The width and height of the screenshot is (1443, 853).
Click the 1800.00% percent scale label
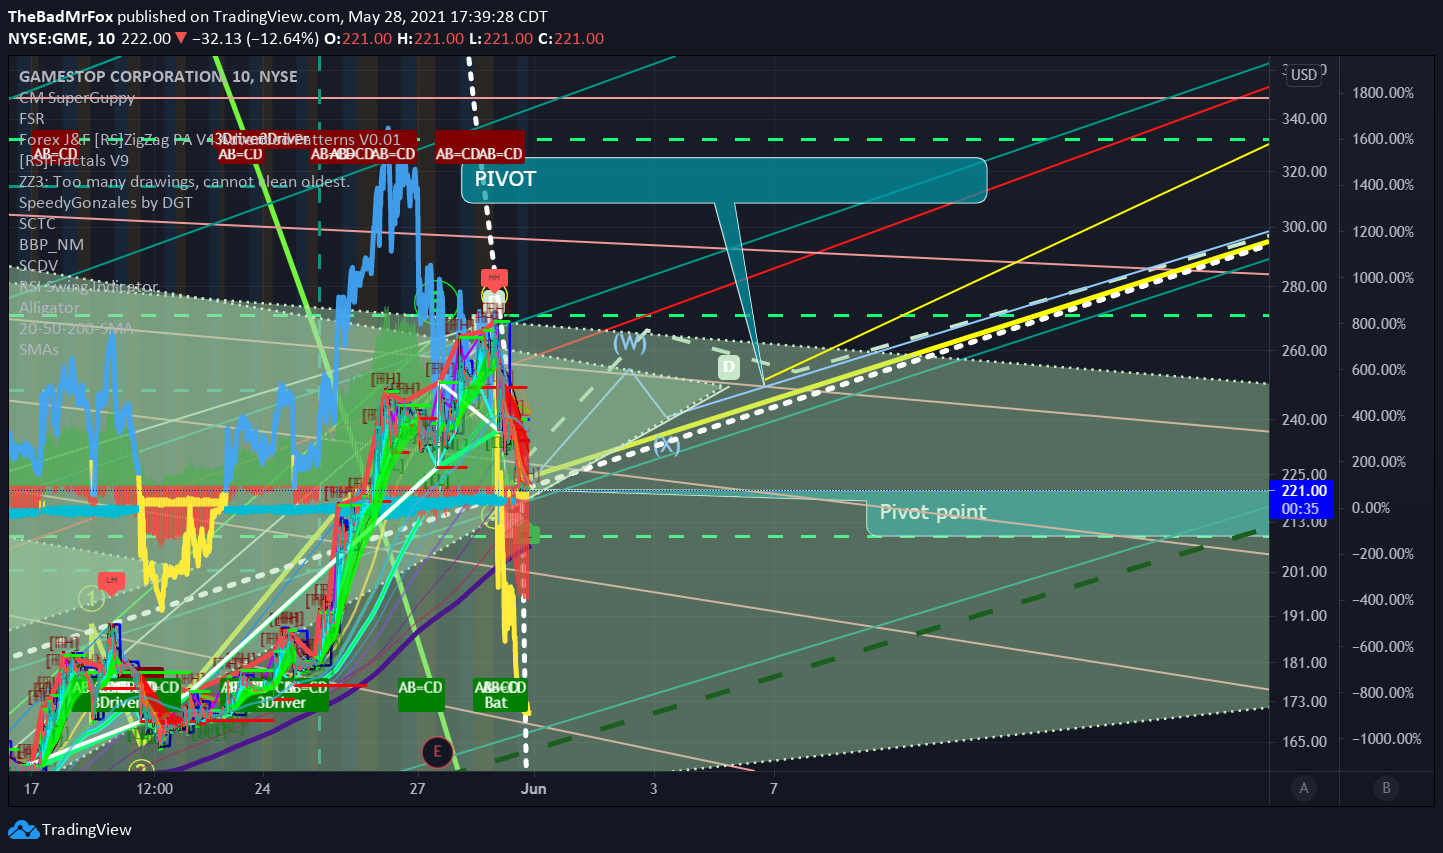(1383, 93)
